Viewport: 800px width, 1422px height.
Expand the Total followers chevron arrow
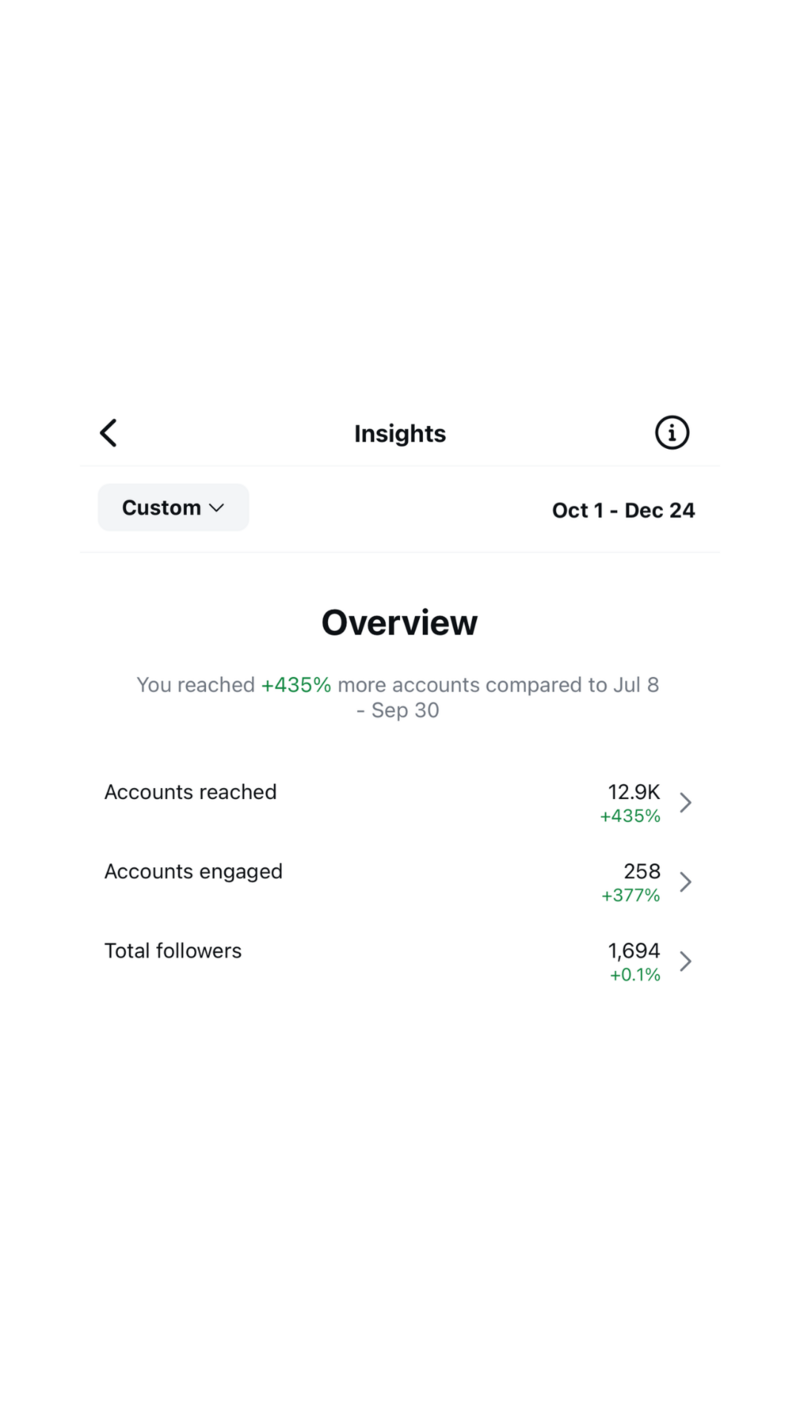coord(686,961)
